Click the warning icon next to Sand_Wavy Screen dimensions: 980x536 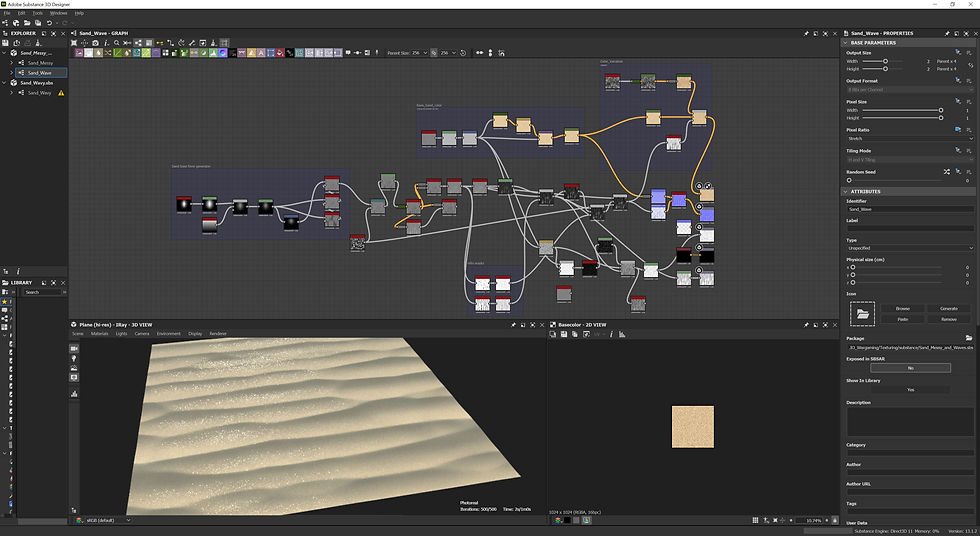coord(61,93)
